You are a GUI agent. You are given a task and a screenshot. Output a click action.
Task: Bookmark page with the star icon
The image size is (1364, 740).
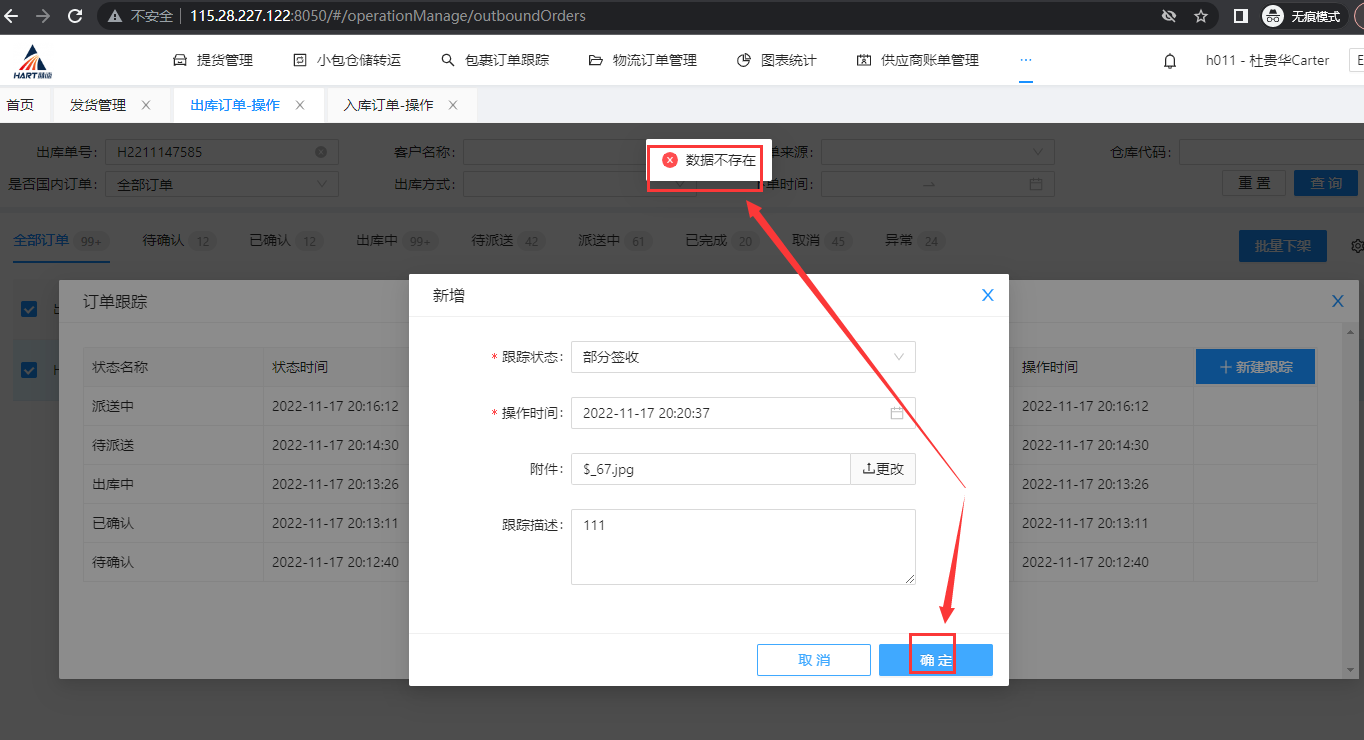click(1200, 16)
